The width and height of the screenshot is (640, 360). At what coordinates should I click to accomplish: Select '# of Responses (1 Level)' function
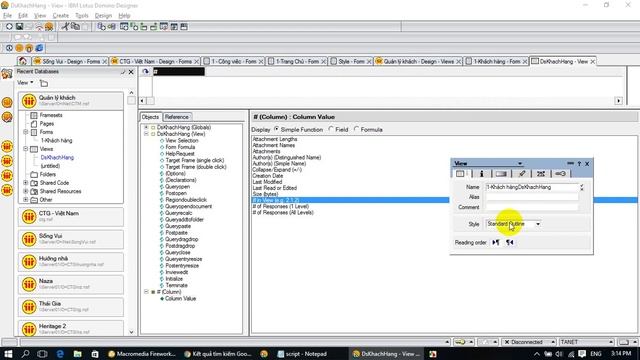pos(280,207)
